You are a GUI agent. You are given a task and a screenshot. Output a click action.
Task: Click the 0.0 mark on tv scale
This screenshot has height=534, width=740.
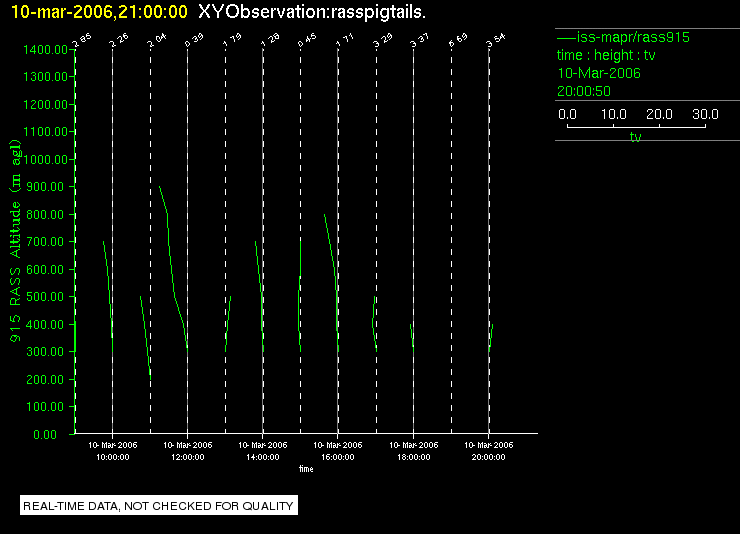(567, 114)
